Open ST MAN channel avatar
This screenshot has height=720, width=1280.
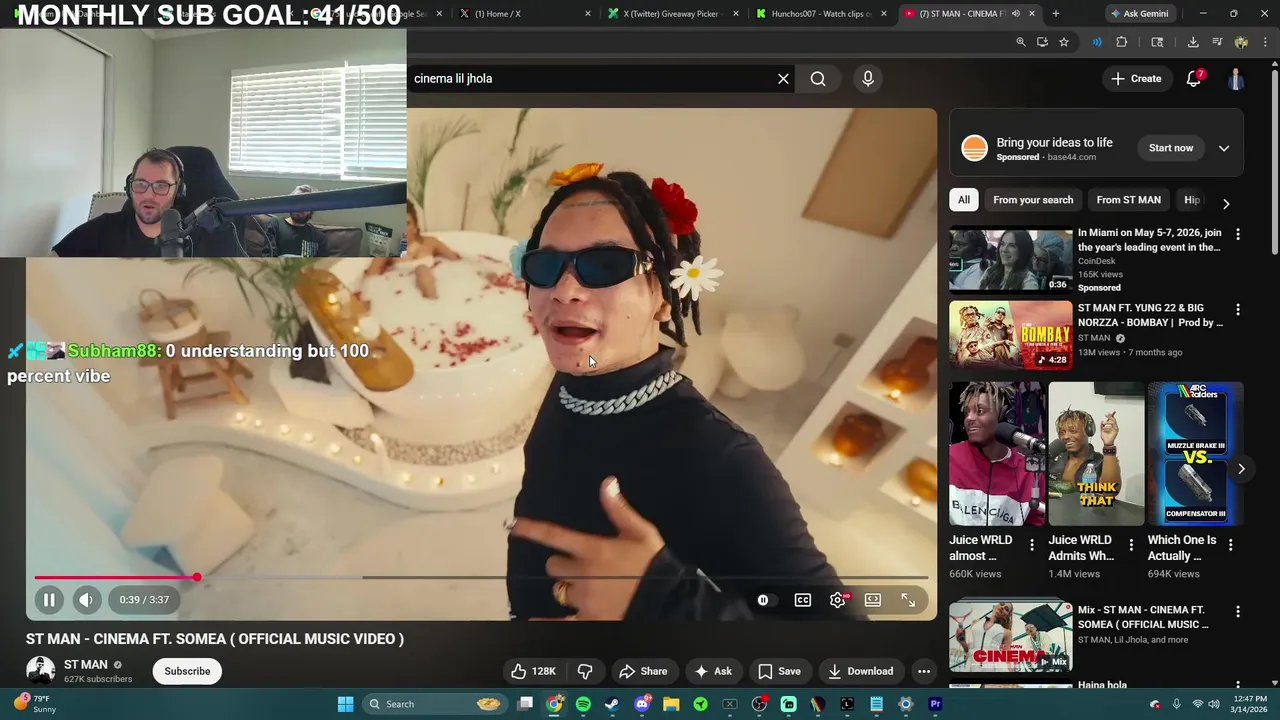pyautogui.click(x=40, y=671)
